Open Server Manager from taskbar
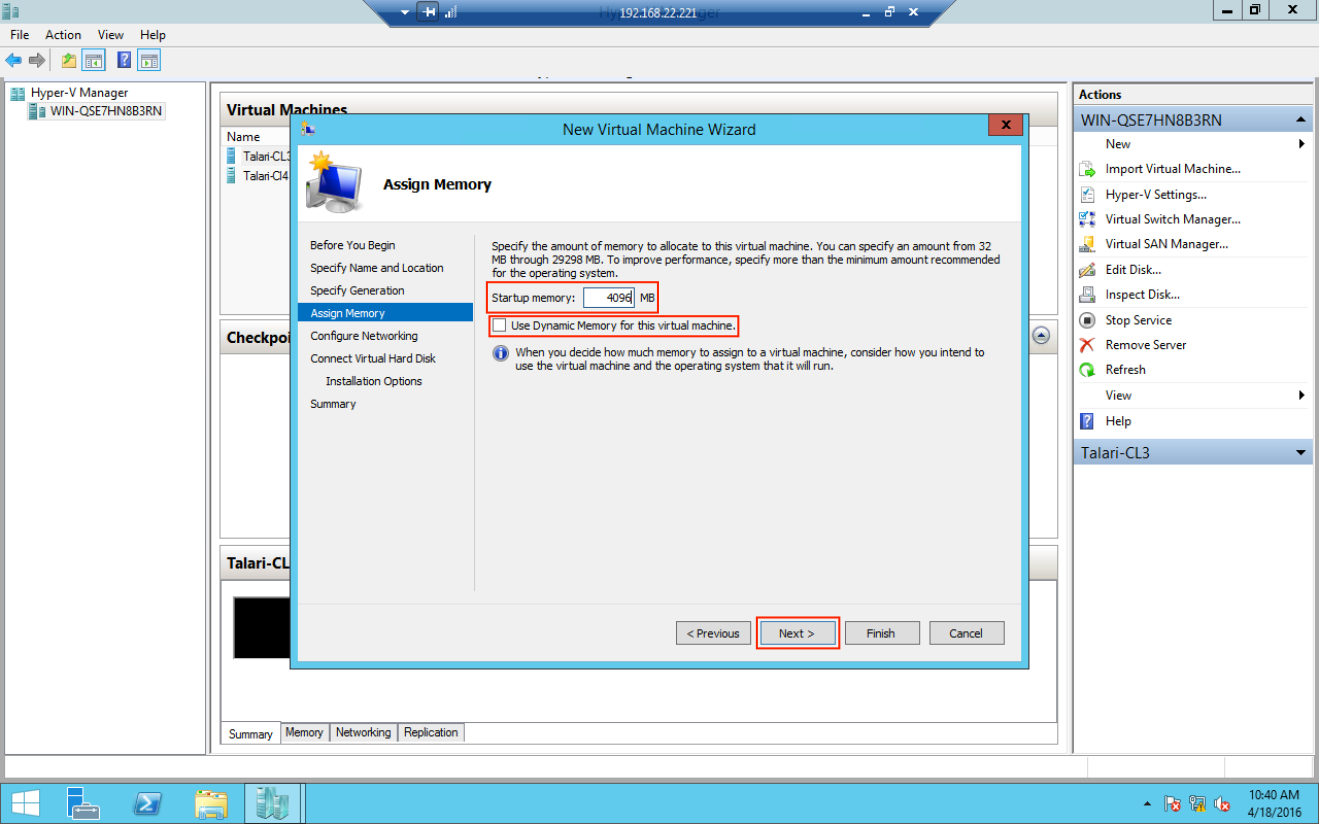The width and height of the screenshot is (1319, 824). tap(84, 803)
